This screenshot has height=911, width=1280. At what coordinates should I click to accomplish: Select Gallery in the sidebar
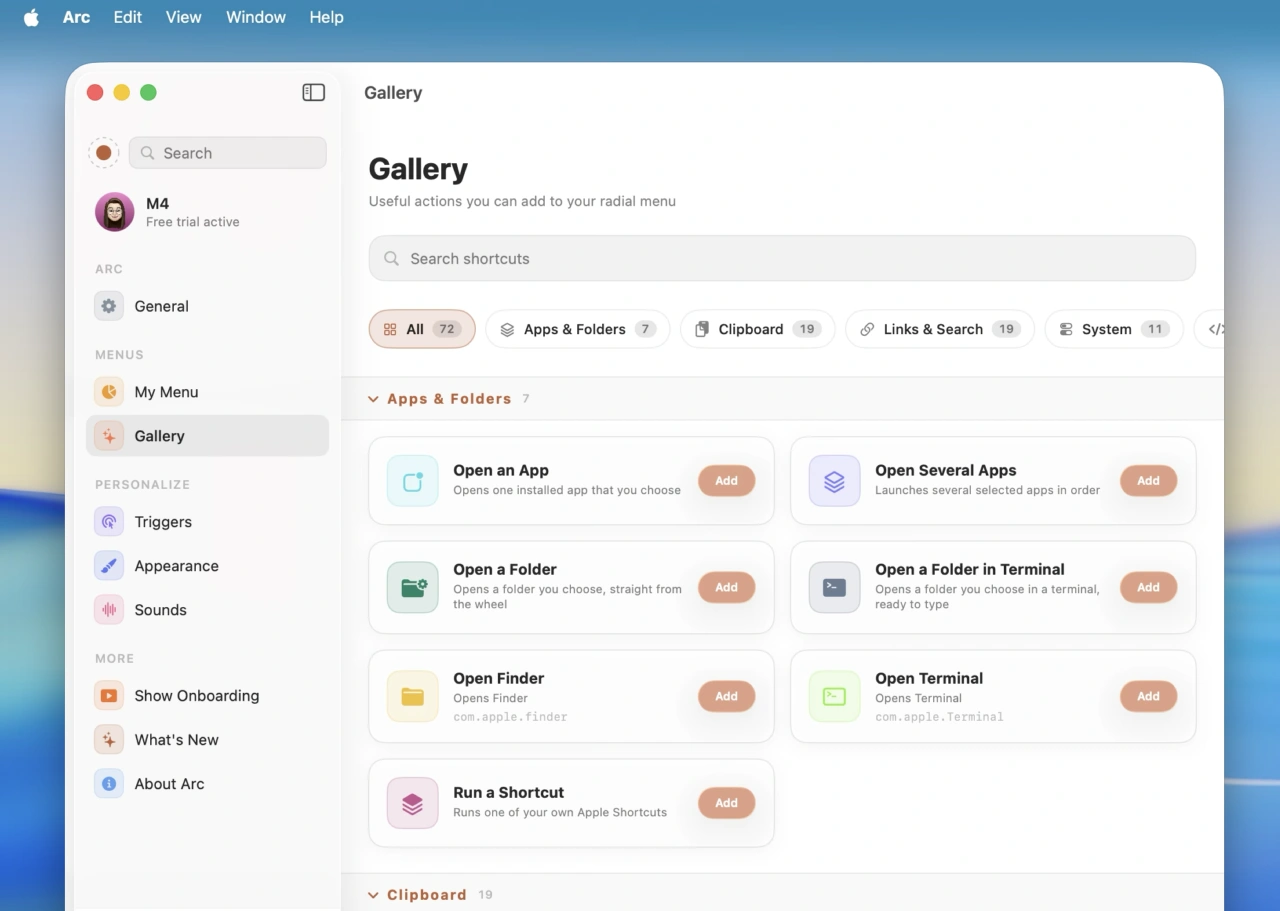(x=208, y=436)
